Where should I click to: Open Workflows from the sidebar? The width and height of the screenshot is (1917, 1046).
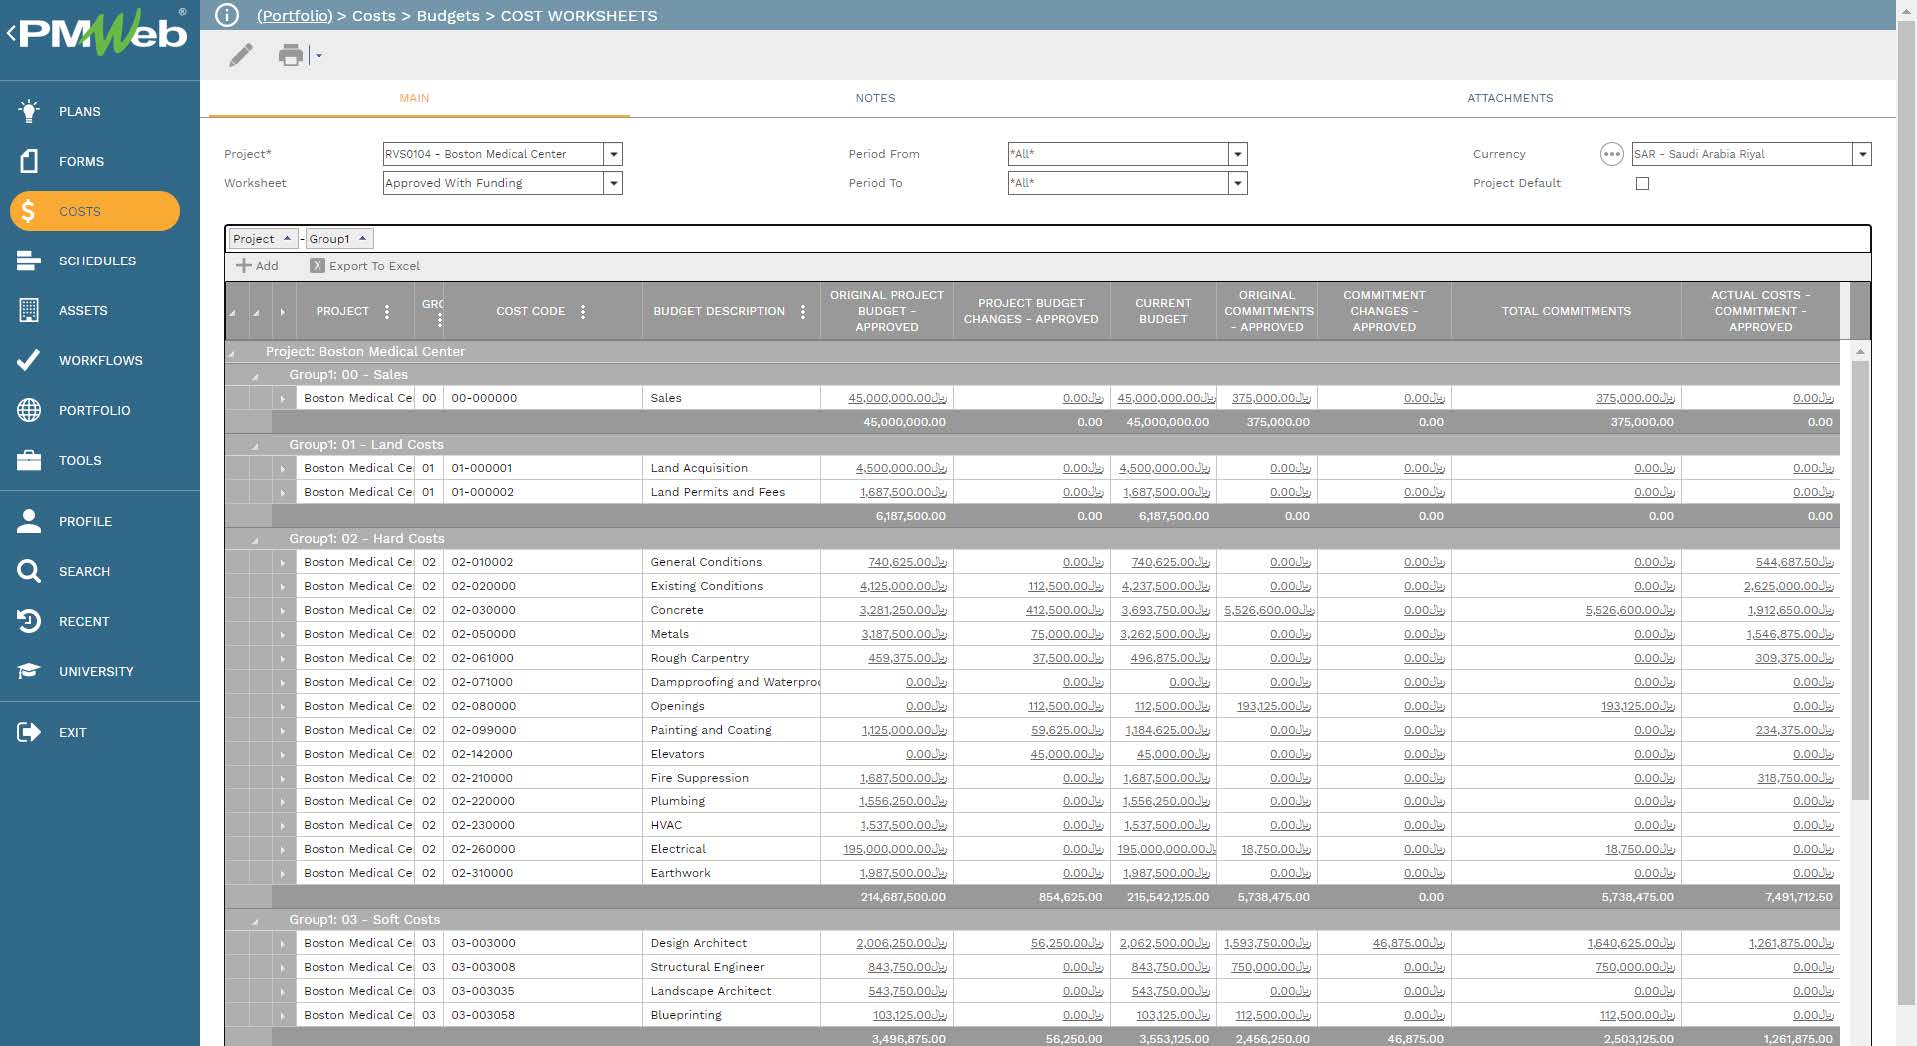pyautogui.click(x=100, y=360)
